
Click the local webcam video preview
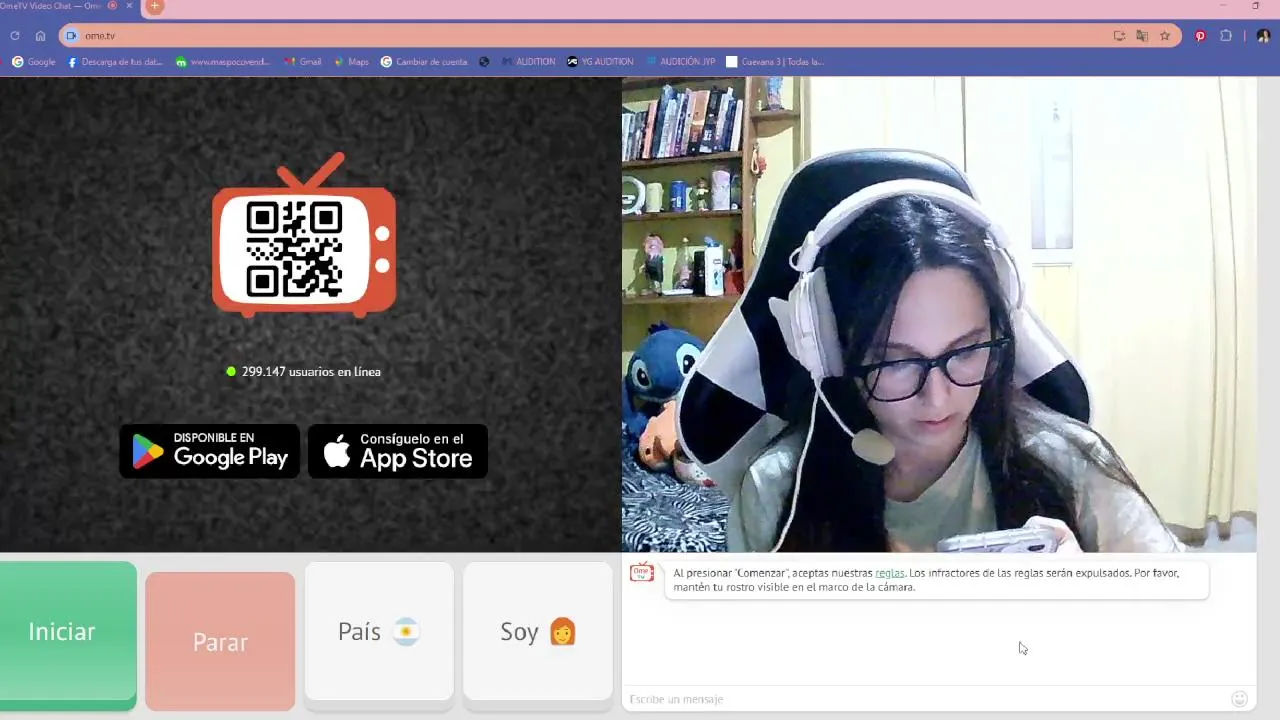click(939, 314)
